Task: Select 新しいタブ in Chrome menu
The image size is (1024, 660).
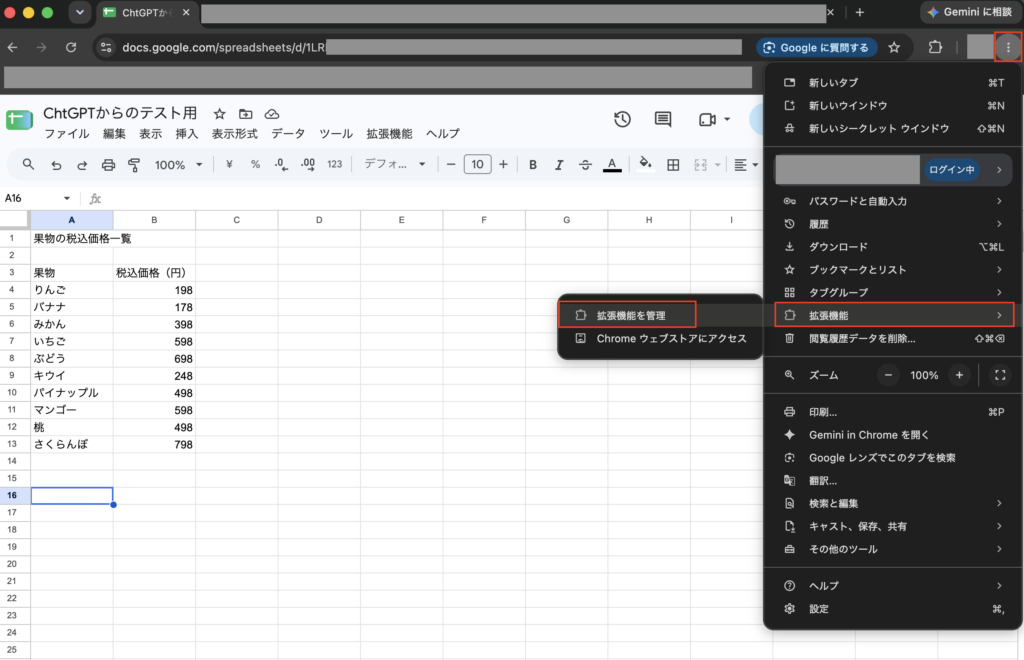Action: tap(893, 83)
